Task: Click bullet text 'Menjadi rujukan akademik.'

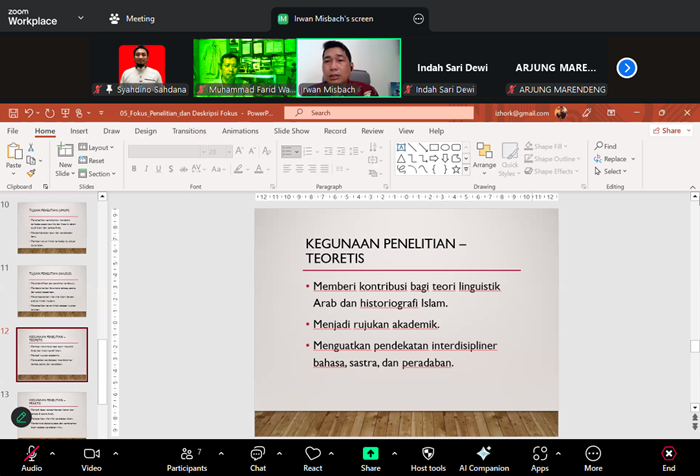Action: click(x=376, y=324)
